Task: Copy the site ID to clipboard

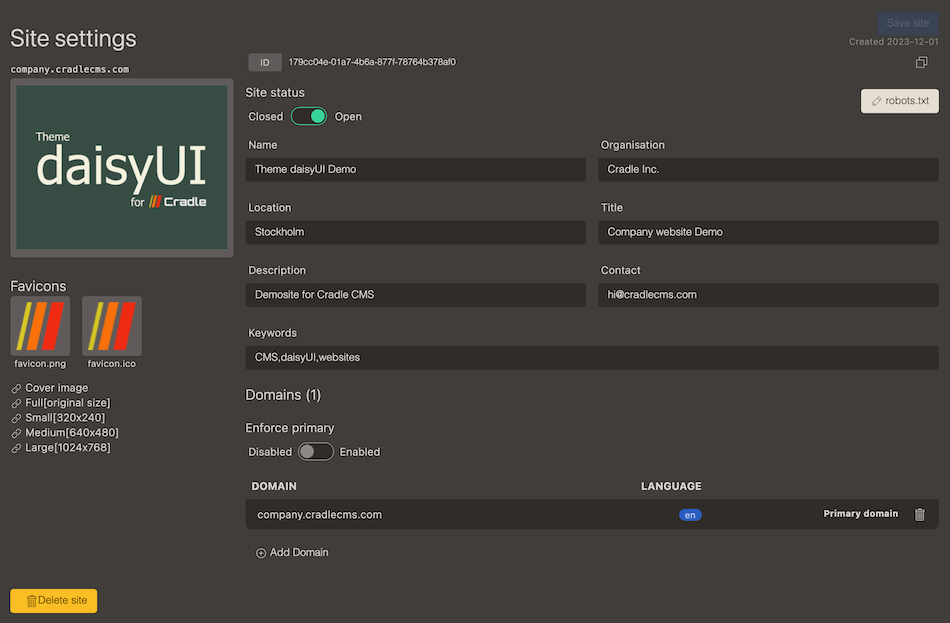Action: [921, 62]
